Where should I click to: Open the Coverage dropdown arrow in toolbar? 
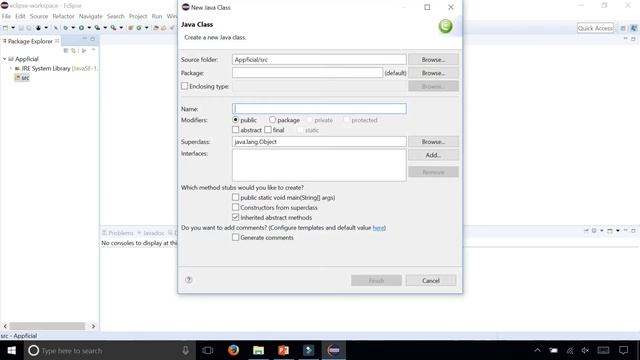pos(105,28)
